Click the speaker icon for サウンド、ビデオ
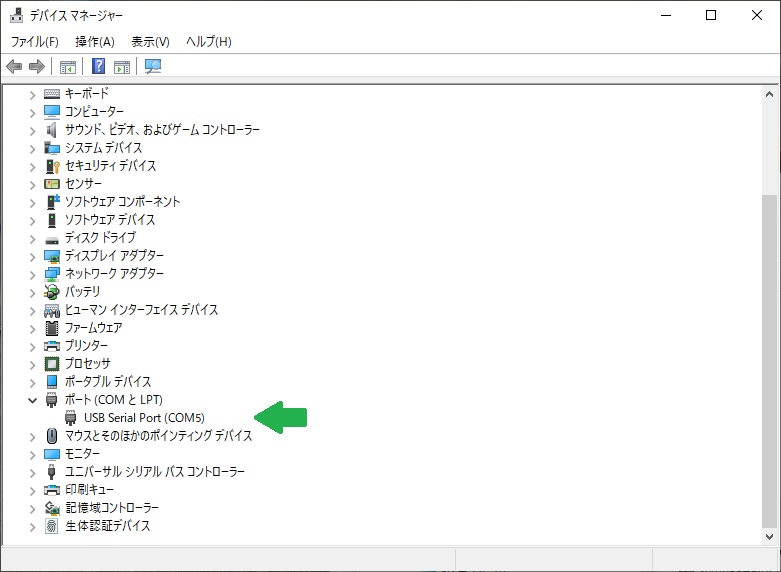 (x=52, y=130)
